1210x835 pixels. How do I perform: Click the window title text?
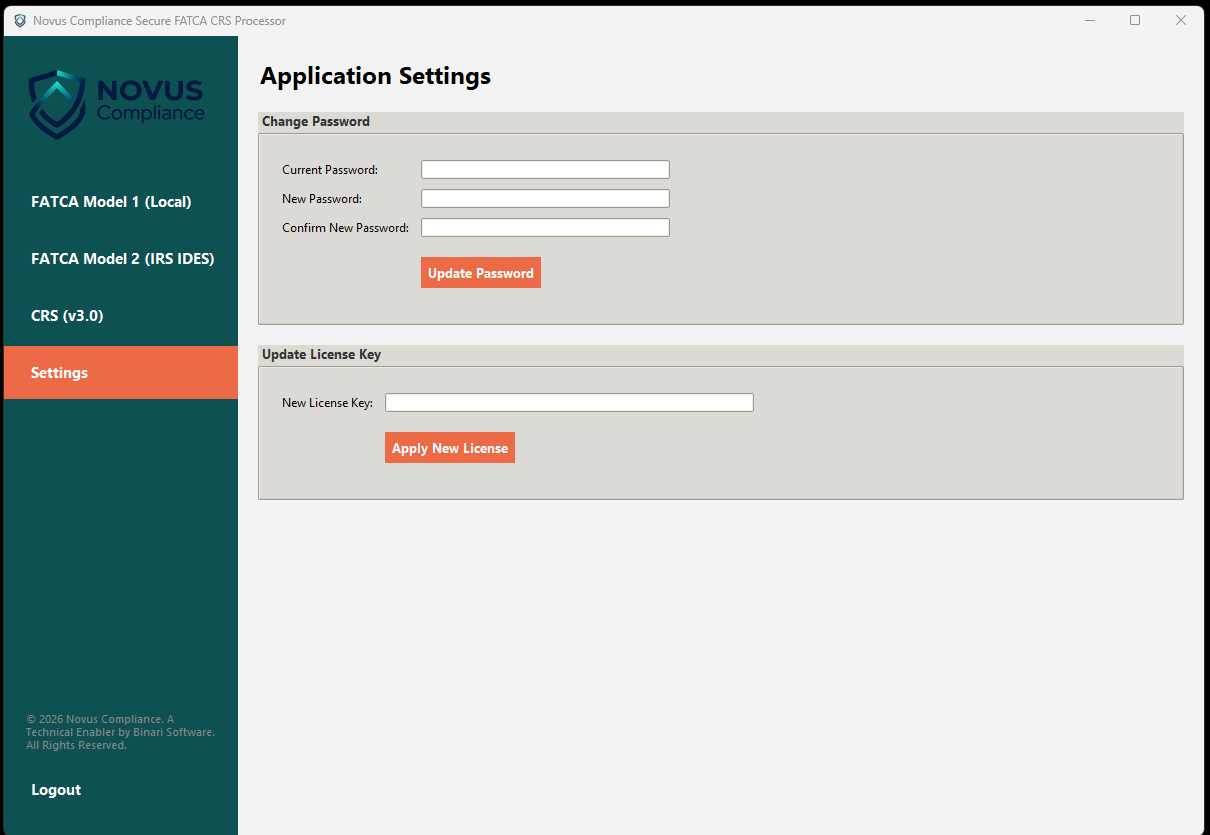click(x=159, y=21)
